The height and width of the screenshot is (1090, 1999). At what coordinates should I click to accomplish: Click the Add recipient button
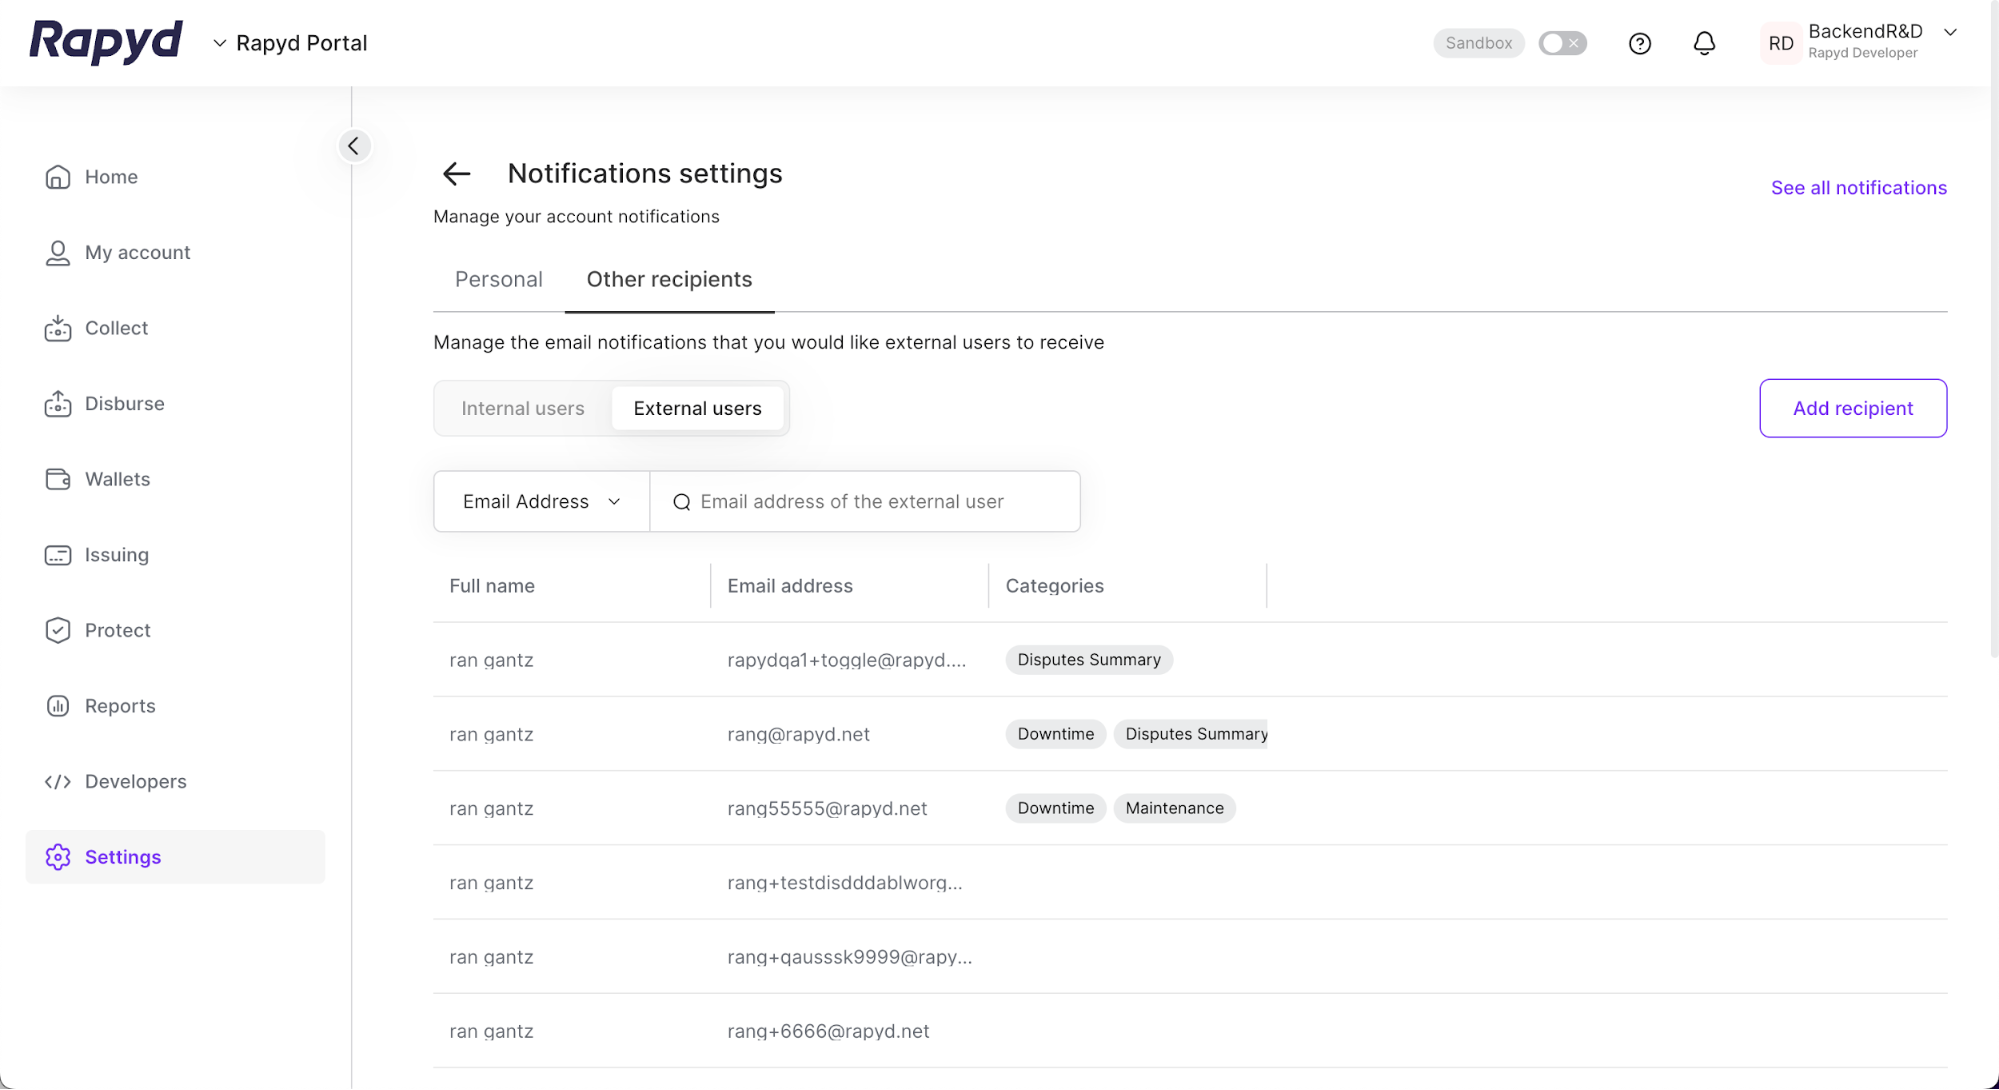1853,408
